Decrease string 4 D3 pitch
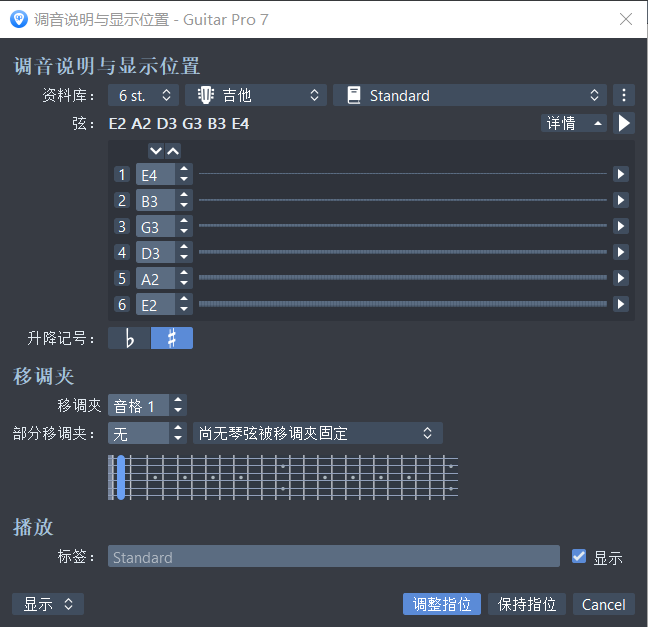648x627 pixels. pos(184,257)
